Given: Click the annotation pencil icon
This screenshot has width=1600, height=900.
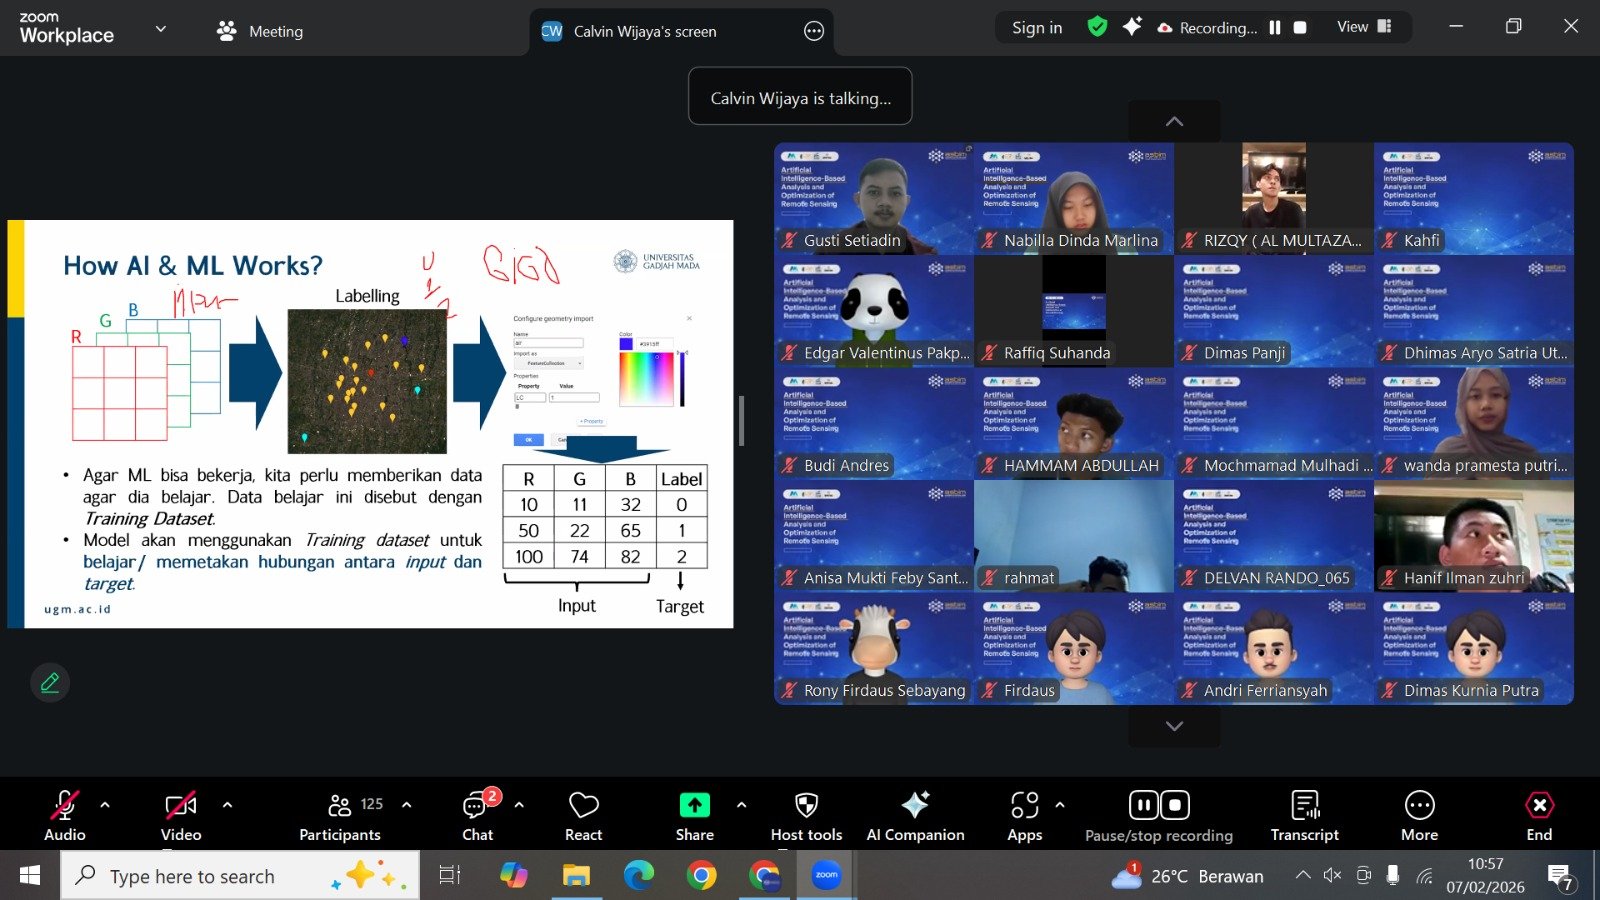Looking at the screenshot, I should pos(50,683).
